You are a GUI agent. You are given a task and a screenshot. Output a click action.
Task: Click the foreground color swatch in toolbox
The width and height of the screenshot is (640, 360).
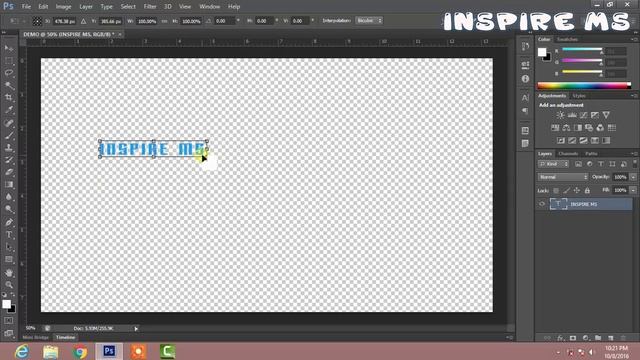[6, 304]
